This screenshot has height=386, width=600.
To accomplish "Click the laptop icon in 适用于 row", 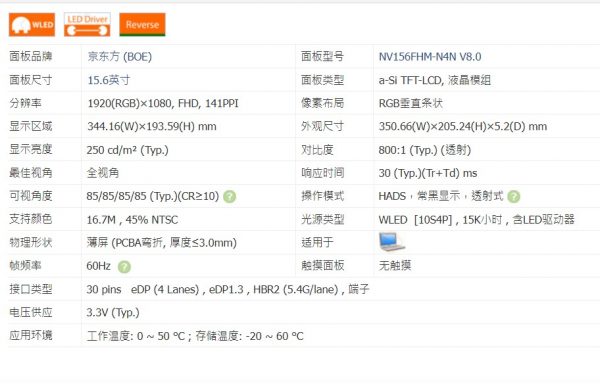I will [391, 242].
